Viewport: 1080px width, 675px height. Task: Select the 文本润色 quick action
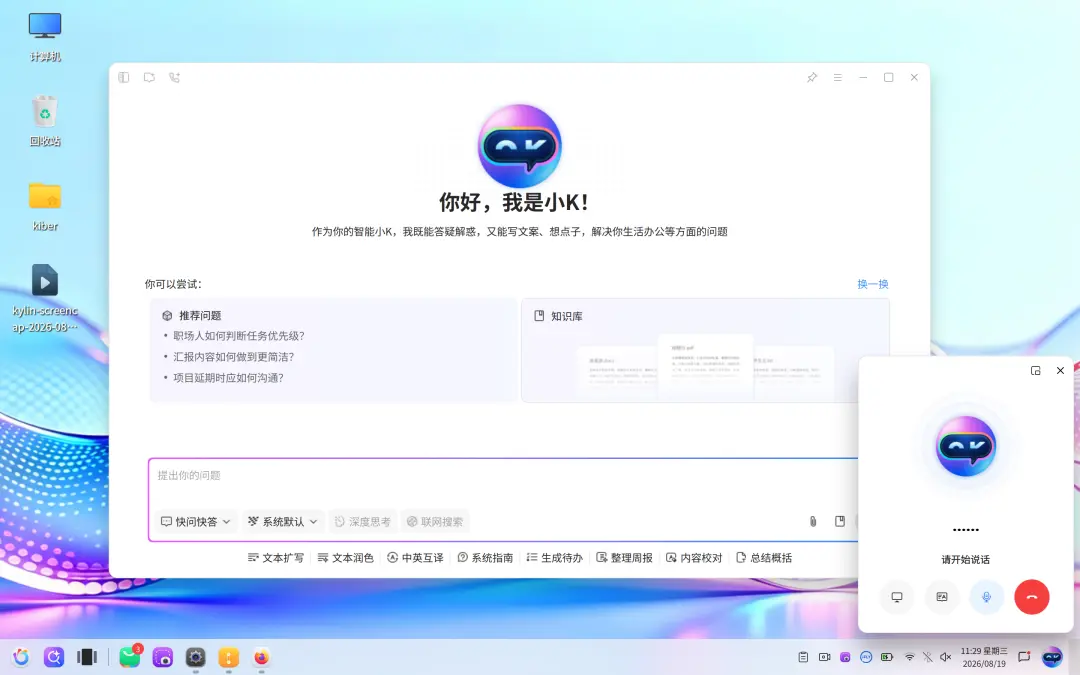pos(345,557)
